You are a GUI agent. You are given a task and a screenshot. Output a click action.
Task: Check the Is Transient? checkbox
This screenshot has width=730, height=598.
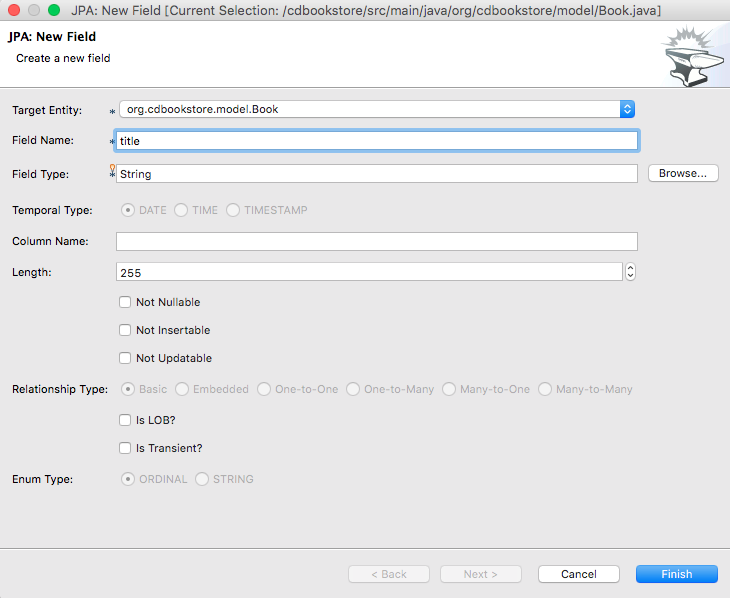coord(125,448)
